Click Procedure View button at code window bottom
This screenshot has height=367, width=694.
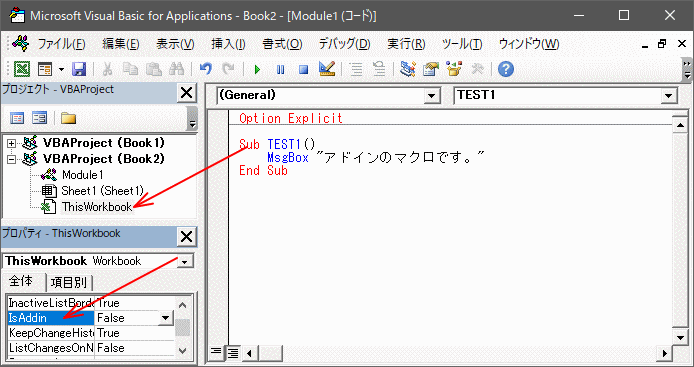pos(216,352)
